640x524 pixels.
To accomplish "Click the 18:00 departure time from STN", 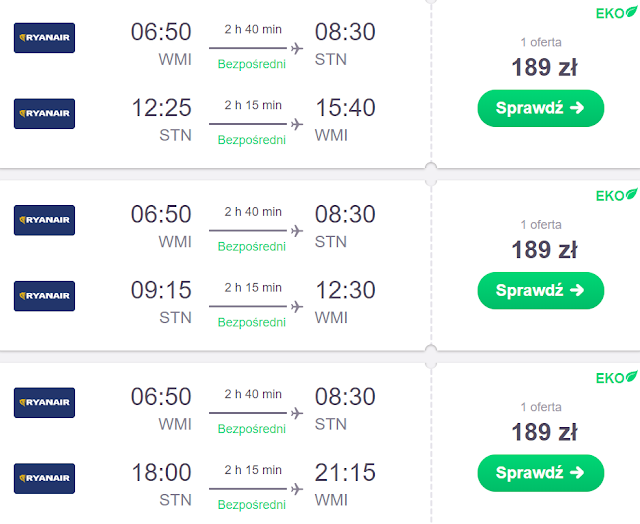I will coord(161,472).
